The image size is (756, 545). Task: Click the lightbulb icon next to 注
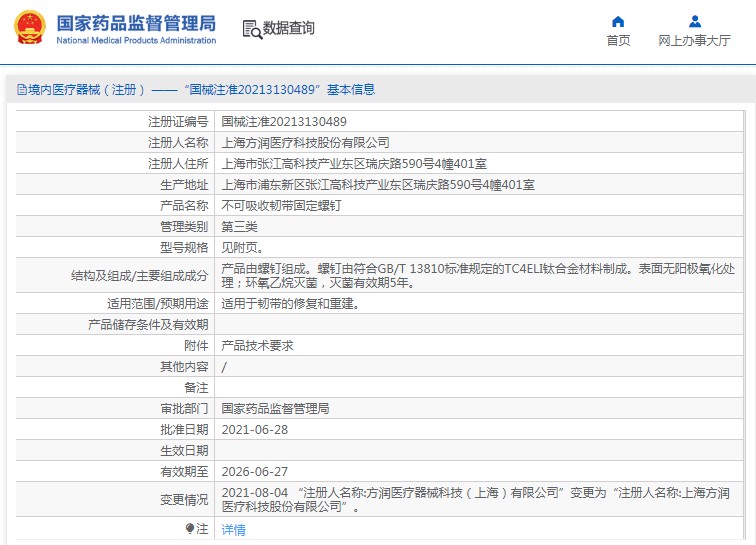point(190,529)
